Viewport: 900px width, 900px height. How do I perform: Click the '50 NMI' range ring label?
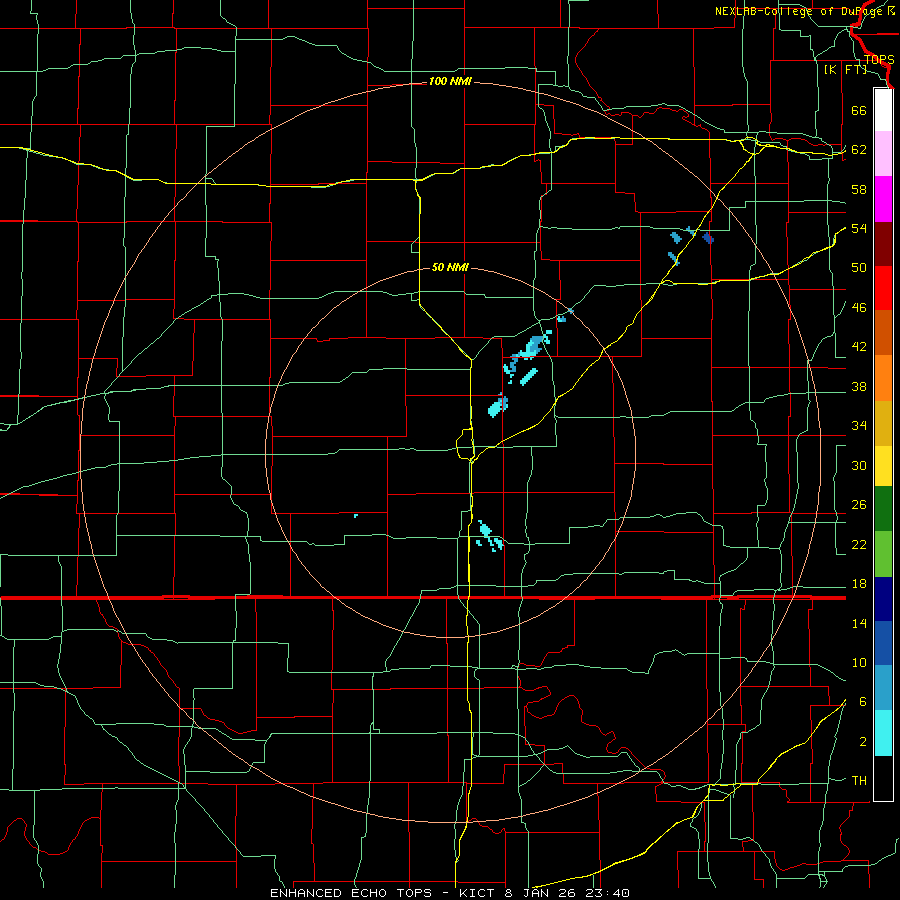[x=450, y=267]
